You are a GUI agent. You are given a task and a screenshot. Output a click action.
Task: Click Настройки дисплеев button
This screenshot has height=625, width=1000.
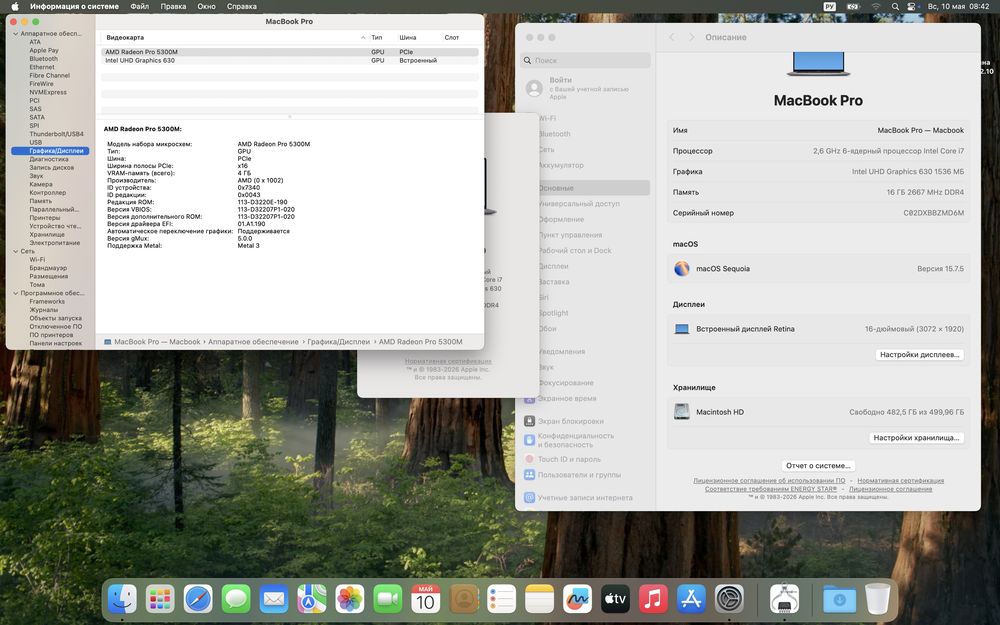click(919, 355)
